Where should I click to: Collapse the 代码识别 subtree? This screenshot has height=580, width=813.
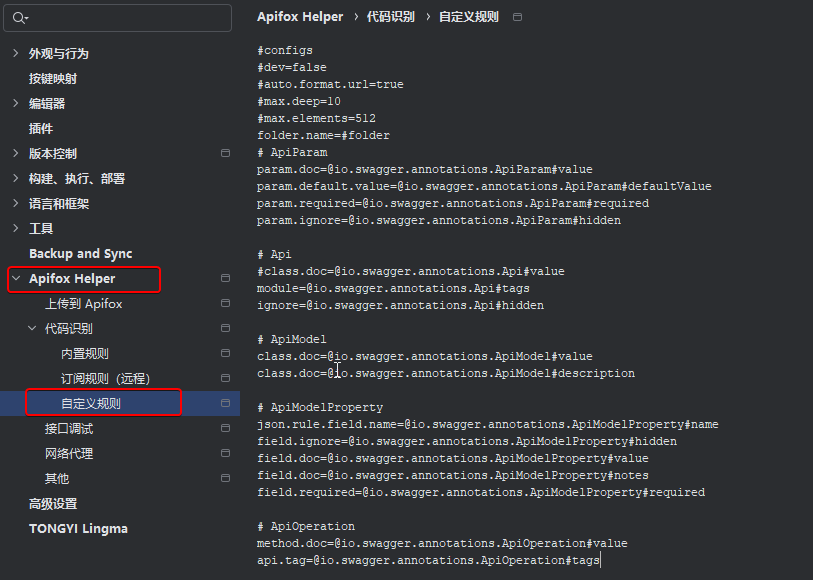32,328
